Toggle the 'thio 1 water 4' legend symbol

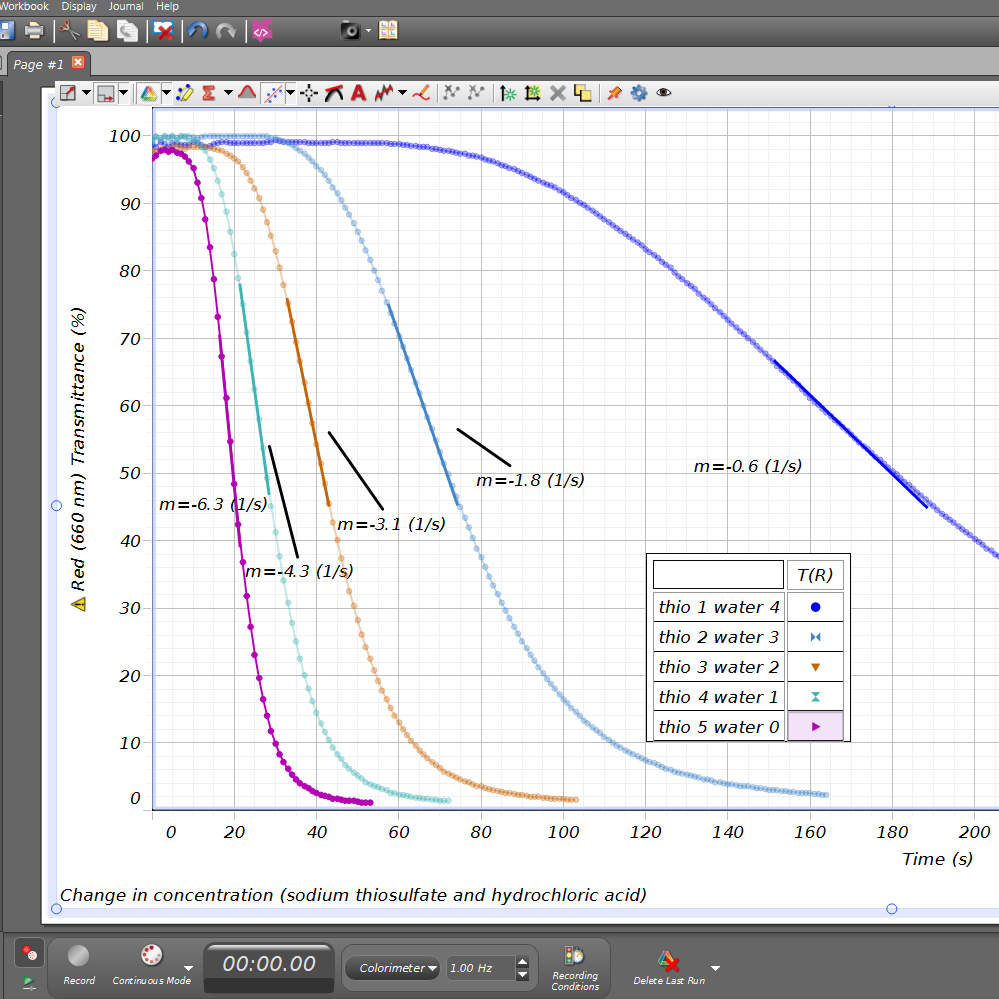coord(816,607)
